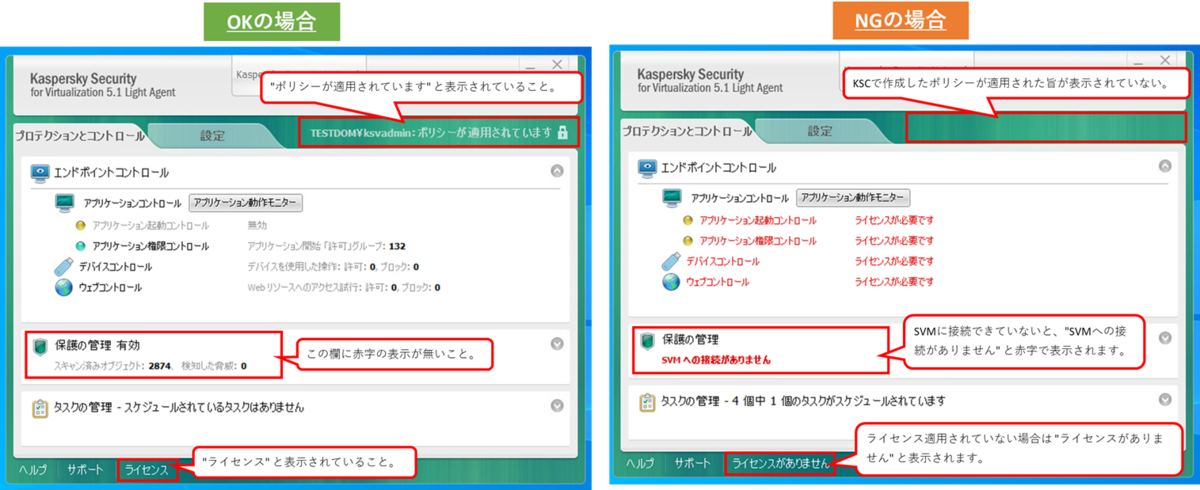Click ライセンスがありません link in NG window

pos(781,463)
